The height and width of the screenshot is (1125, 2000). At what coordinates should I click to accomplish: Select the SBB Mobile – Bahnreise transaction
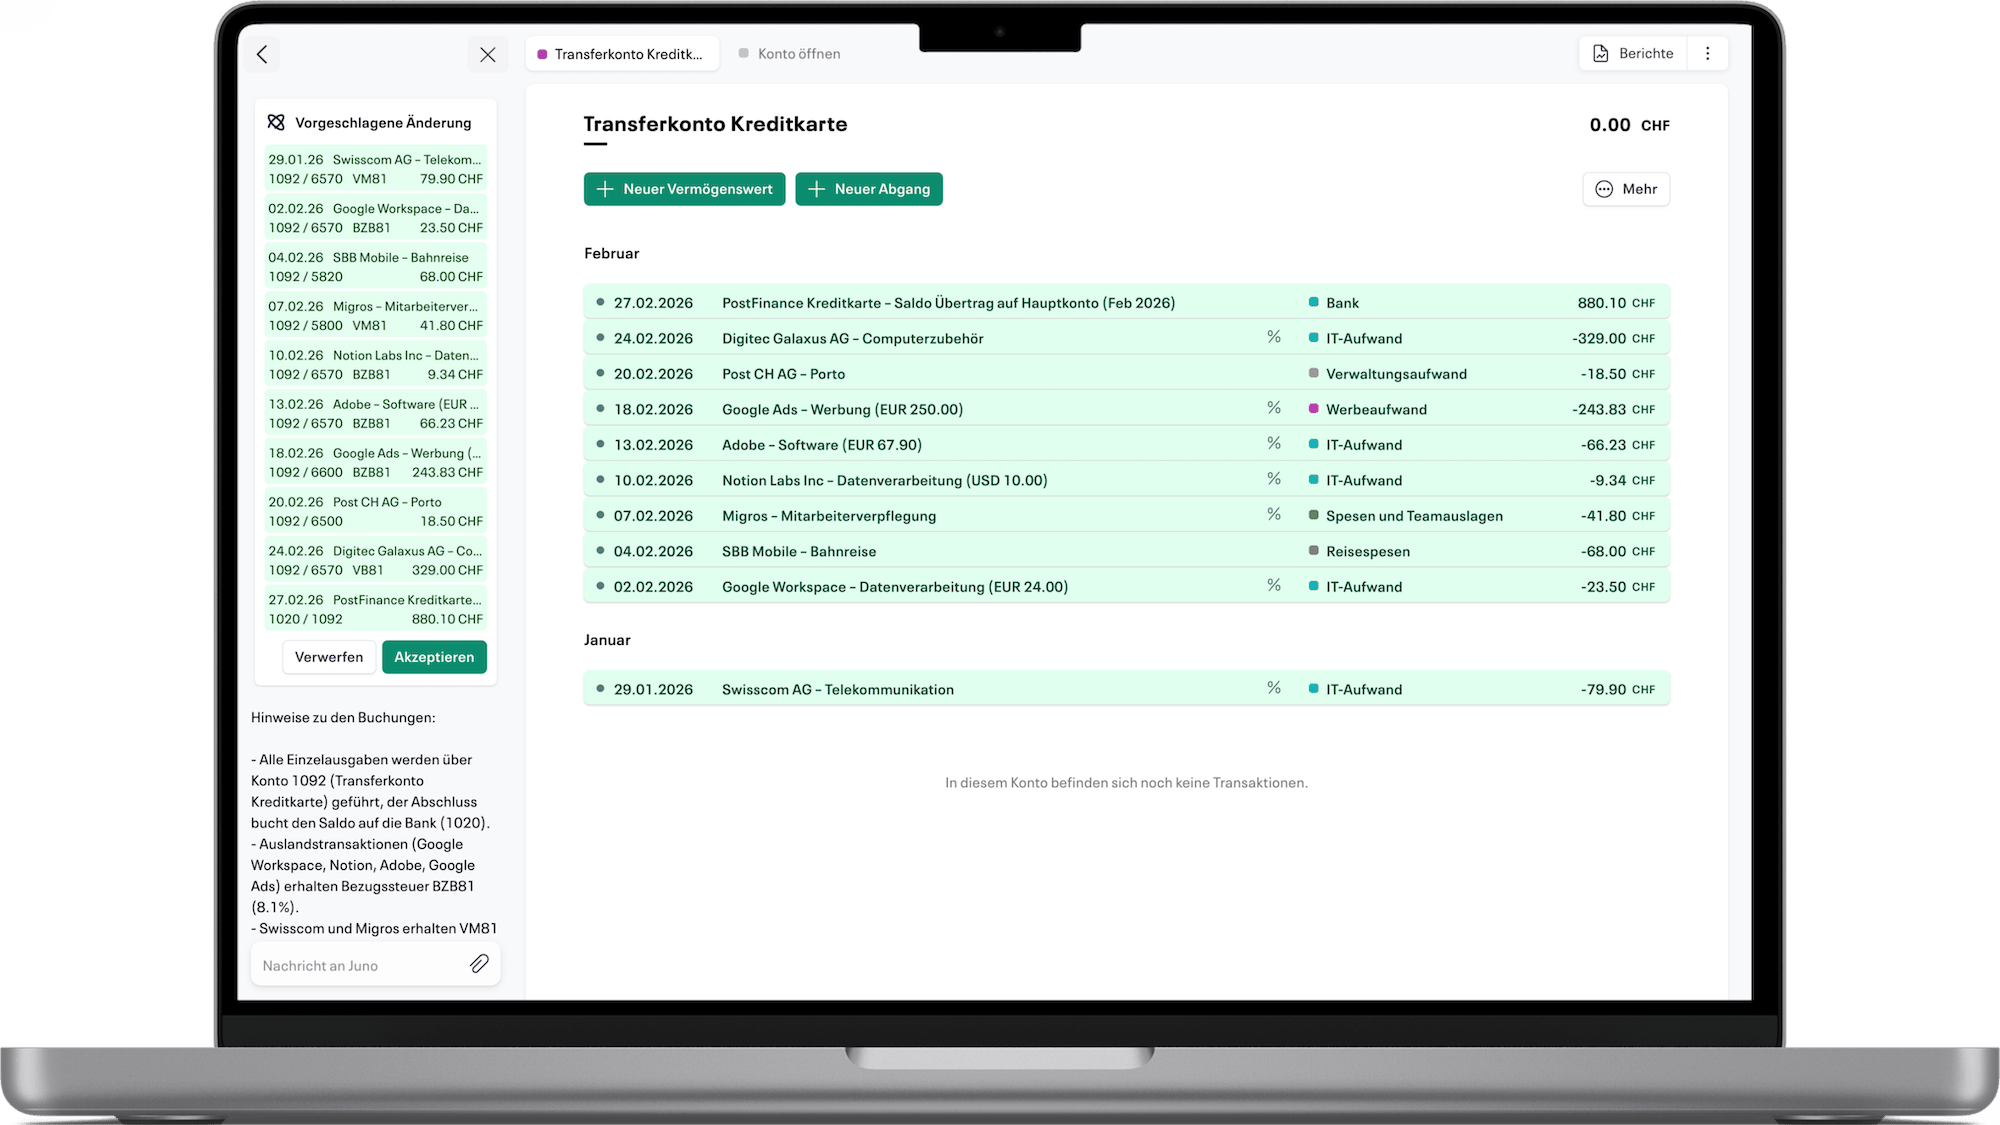point(1126,551)
